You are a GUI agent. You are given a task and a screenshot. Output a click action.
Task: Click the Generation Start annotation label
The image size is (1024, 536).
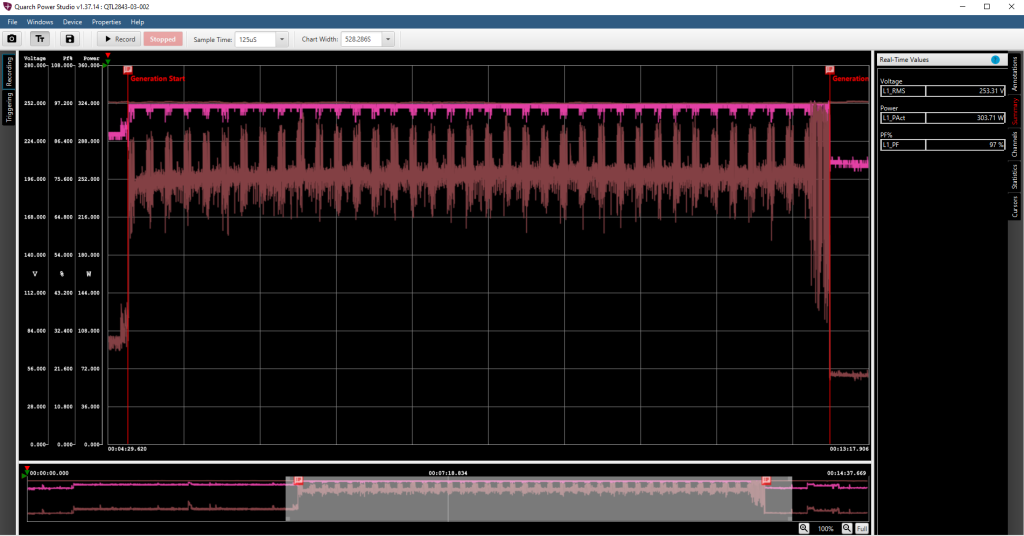pos(157,78)
